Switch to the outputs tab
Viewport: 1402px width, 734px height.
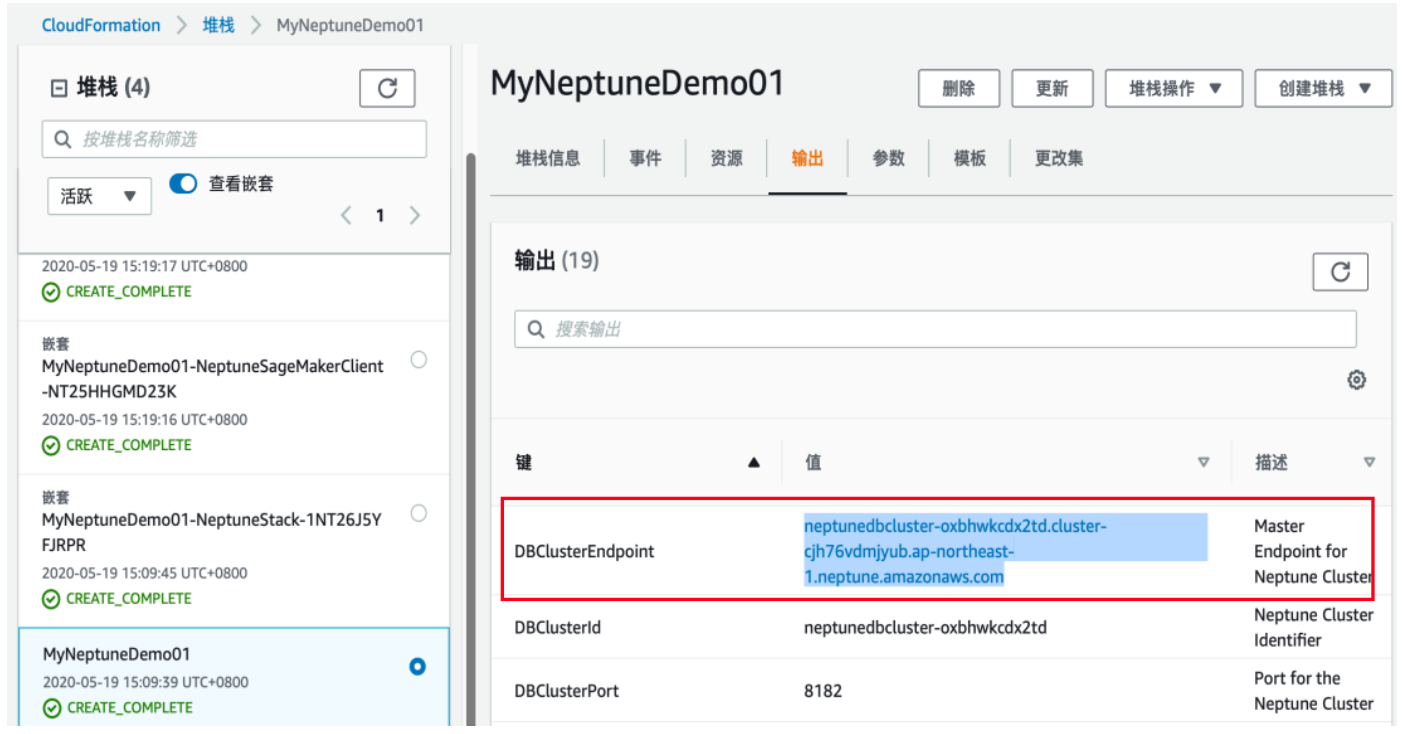[x=808, y=158]
